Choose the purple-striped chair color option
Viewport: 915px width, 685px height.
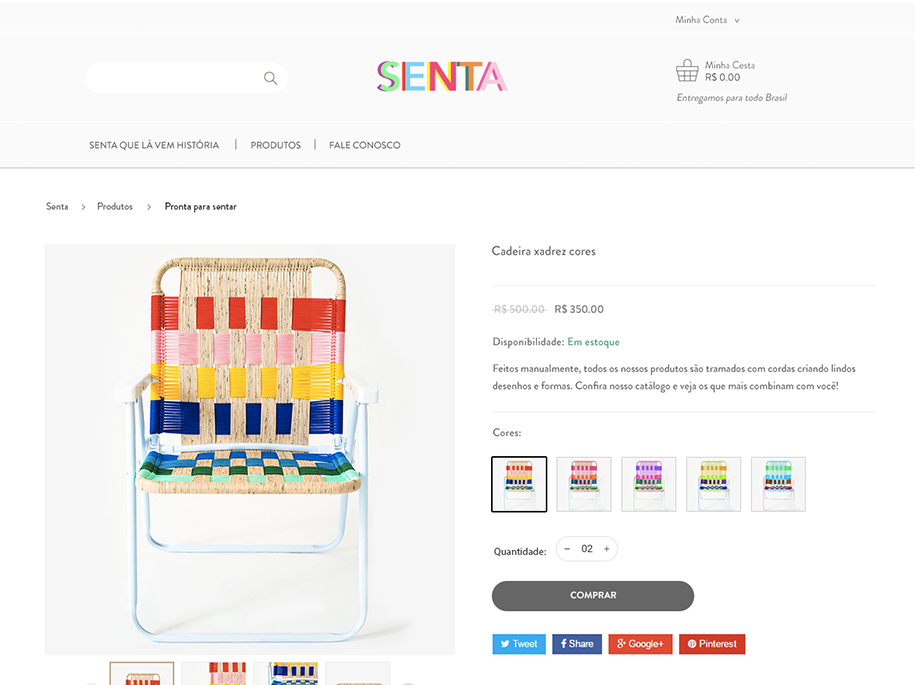pyautogui.click(x=648, y=484)
